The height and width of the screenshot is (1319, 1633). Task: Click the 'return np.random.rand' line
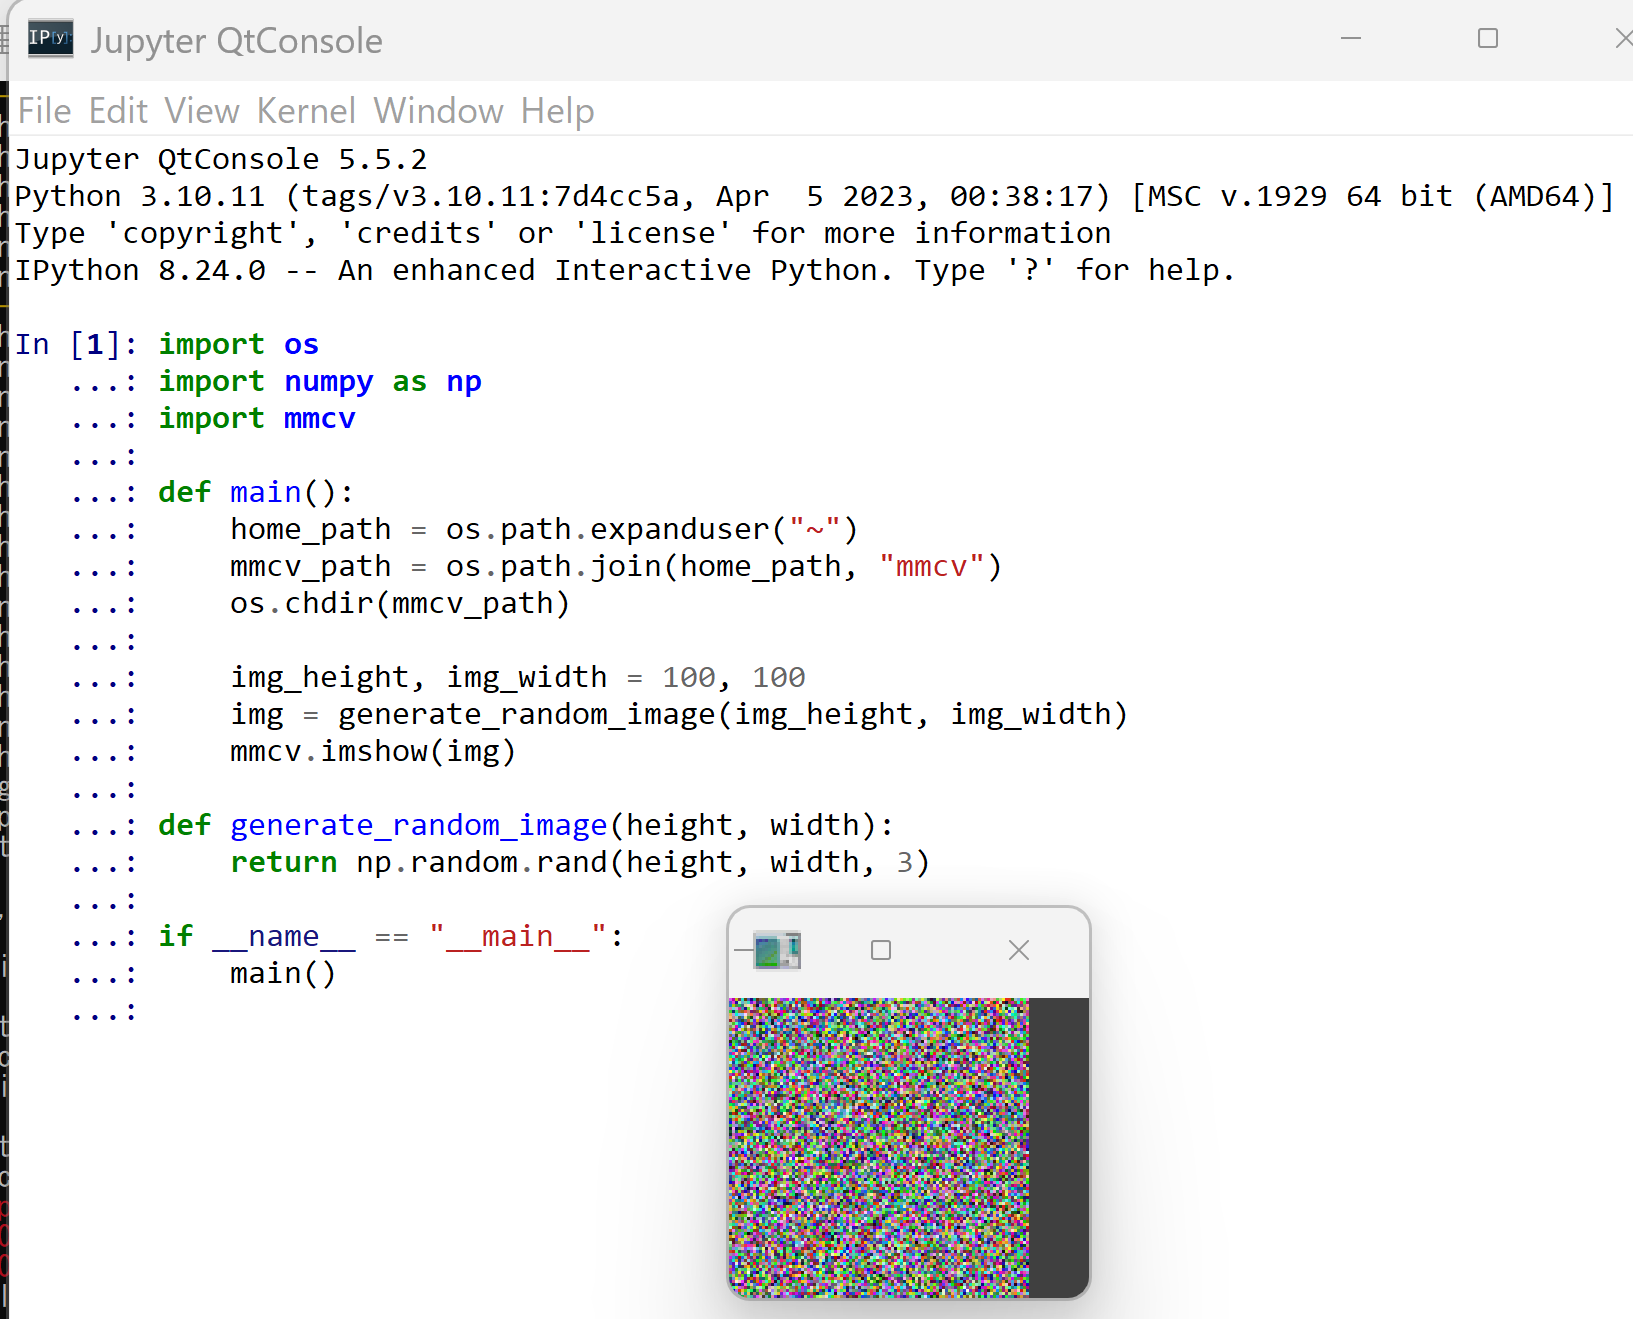coord(580,863)
